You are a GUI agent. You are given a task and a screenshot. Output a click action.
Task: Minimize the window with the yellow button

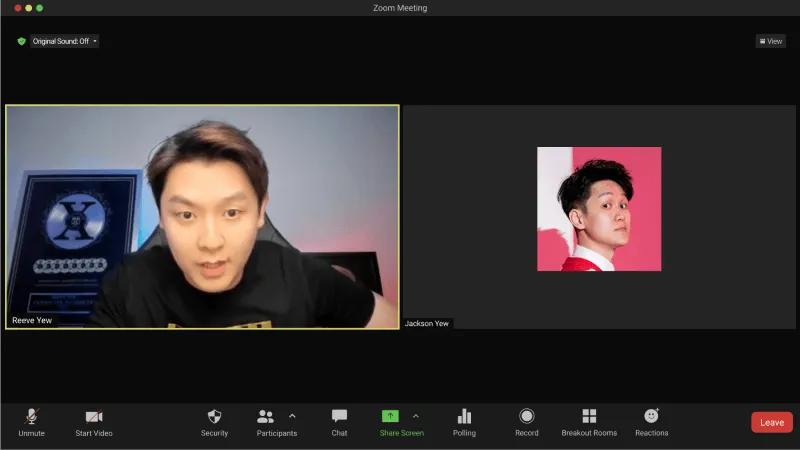click(x=29, y=8)
